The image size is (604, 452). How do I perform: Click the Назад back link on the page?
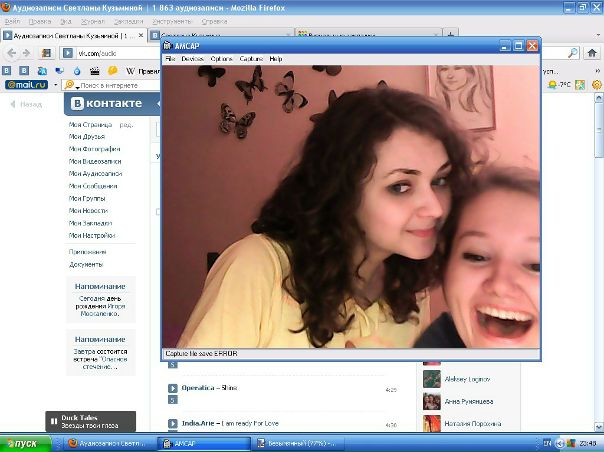click(26, 104)
